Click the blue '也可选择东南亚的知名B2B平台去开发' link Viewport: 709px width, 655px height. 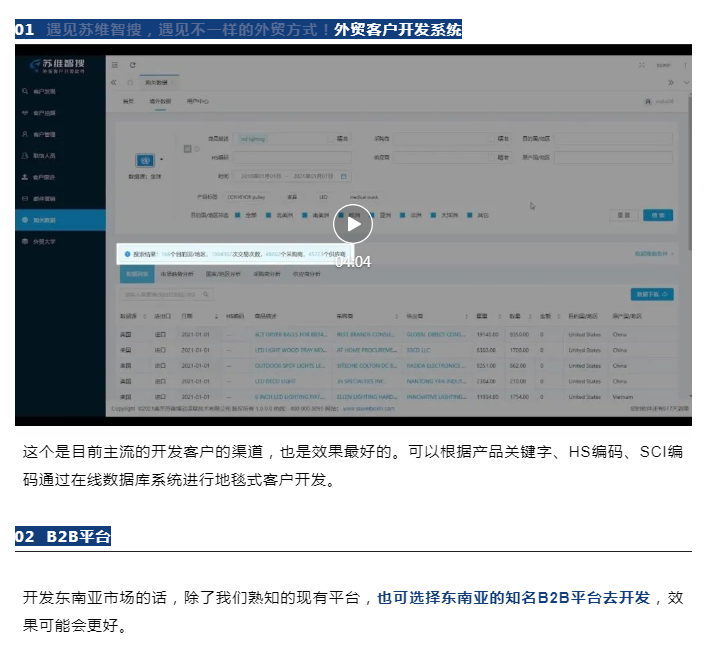pos(513,598)
